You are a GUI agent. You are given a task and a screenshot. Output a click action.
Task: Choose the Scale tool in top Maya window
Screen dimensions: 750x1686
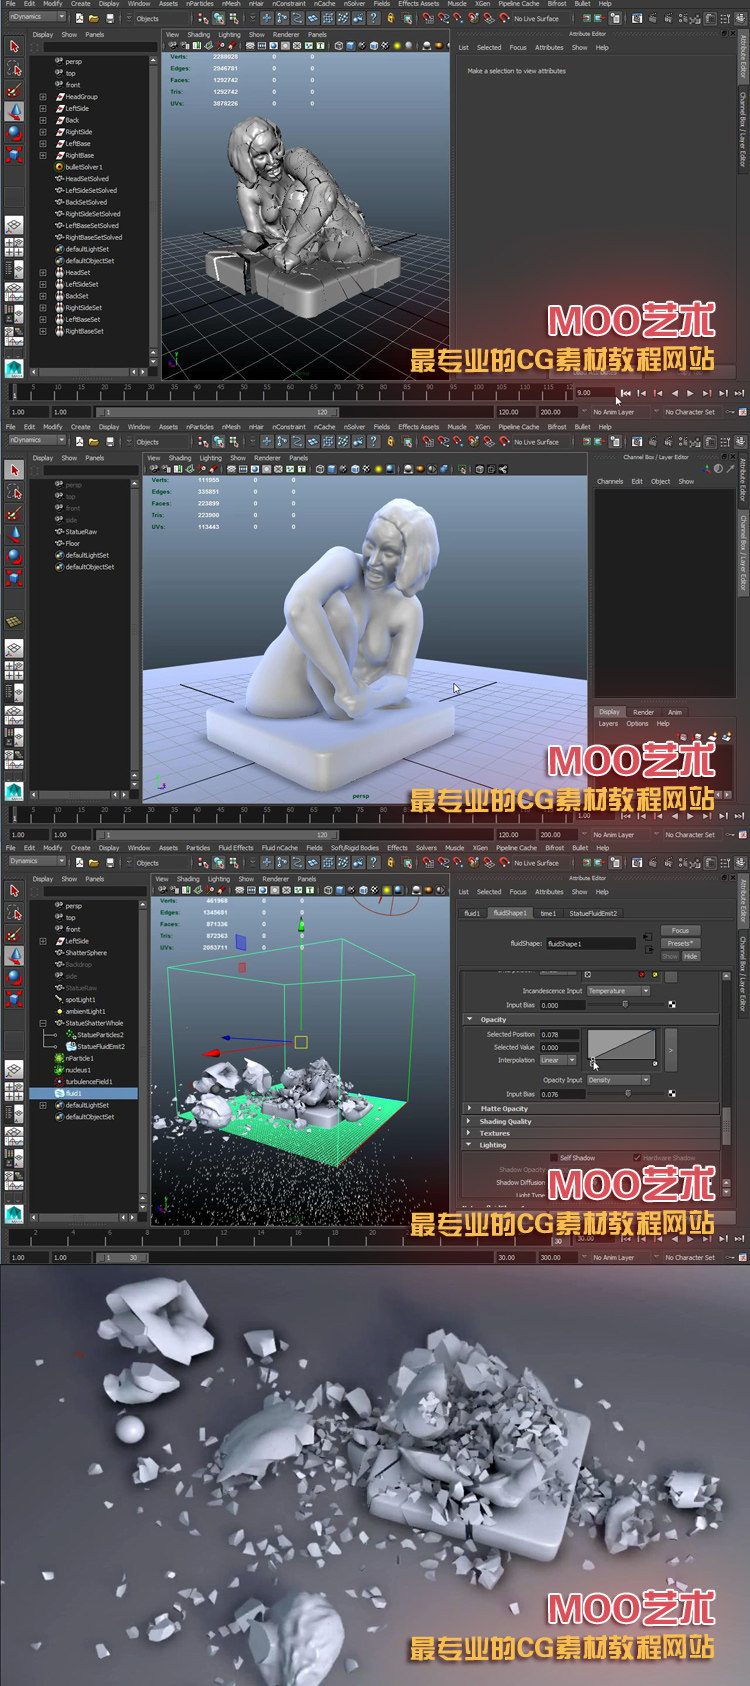tap(14, 155)
